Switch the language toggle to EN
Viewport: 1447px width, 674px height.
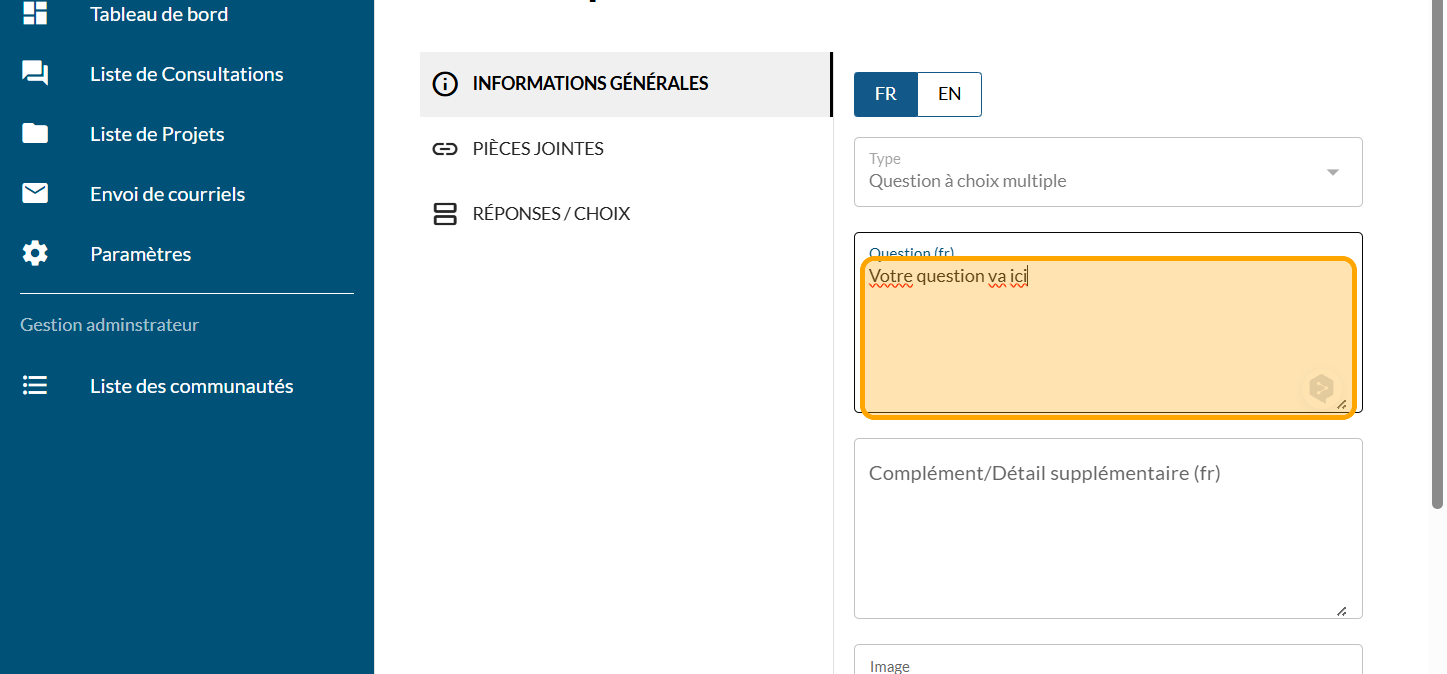(x=949, y=94)
